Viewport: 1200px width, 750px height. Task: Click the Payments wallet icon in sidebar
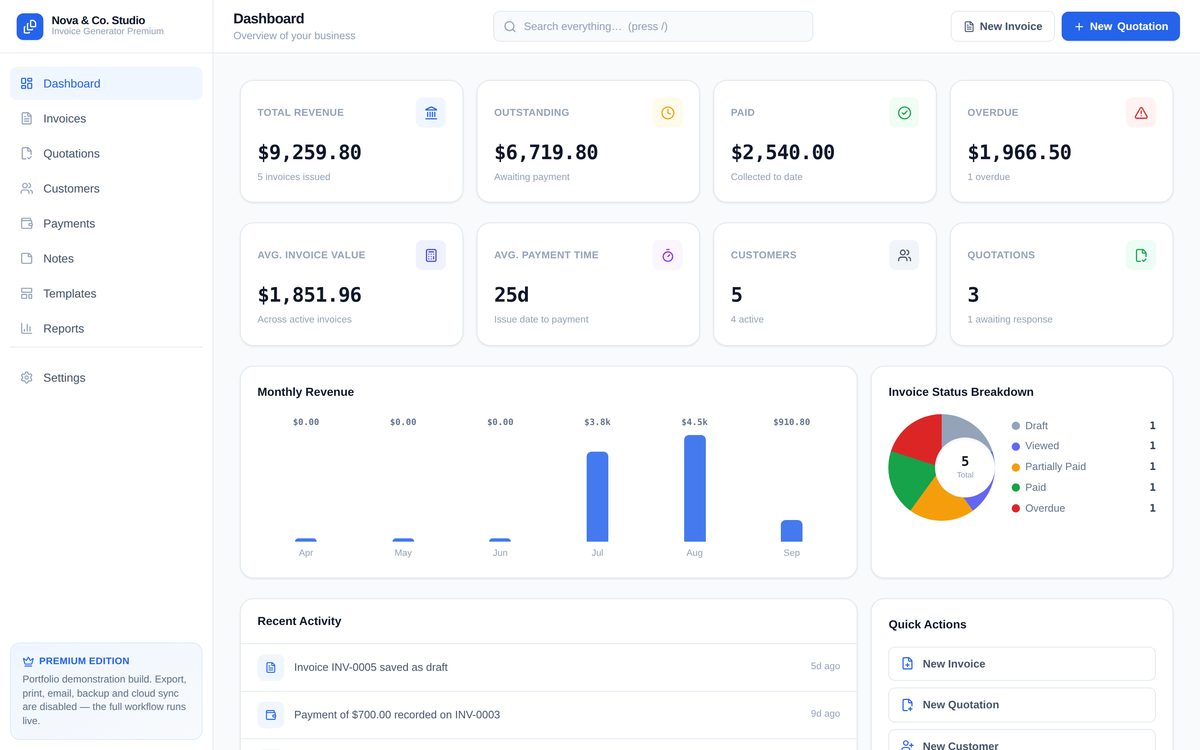pyautogui.click(x=27, y=224)
